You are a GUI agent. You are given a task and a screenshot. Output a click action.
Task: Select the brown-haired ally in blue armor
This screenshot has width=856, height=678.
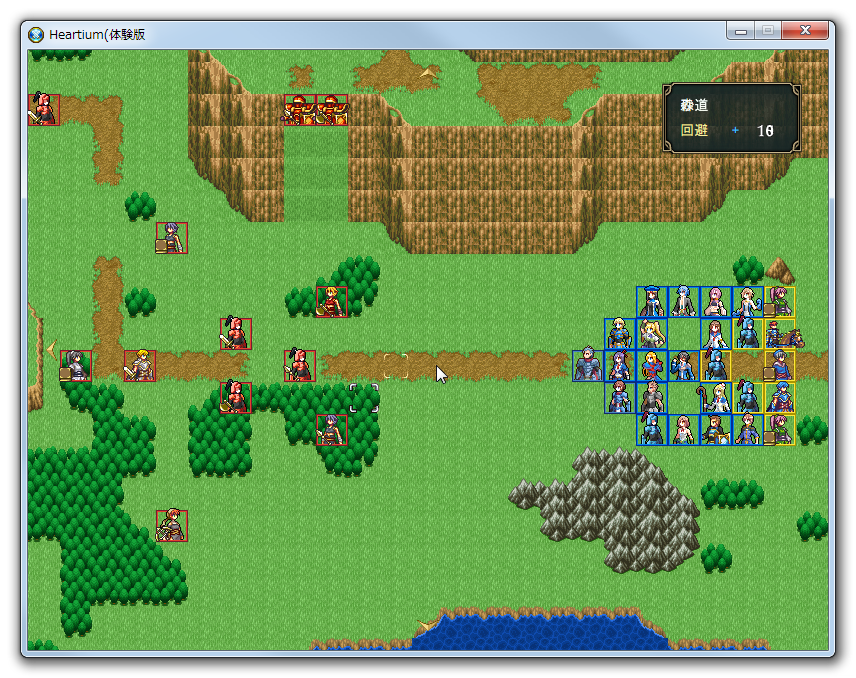(620, 398)
